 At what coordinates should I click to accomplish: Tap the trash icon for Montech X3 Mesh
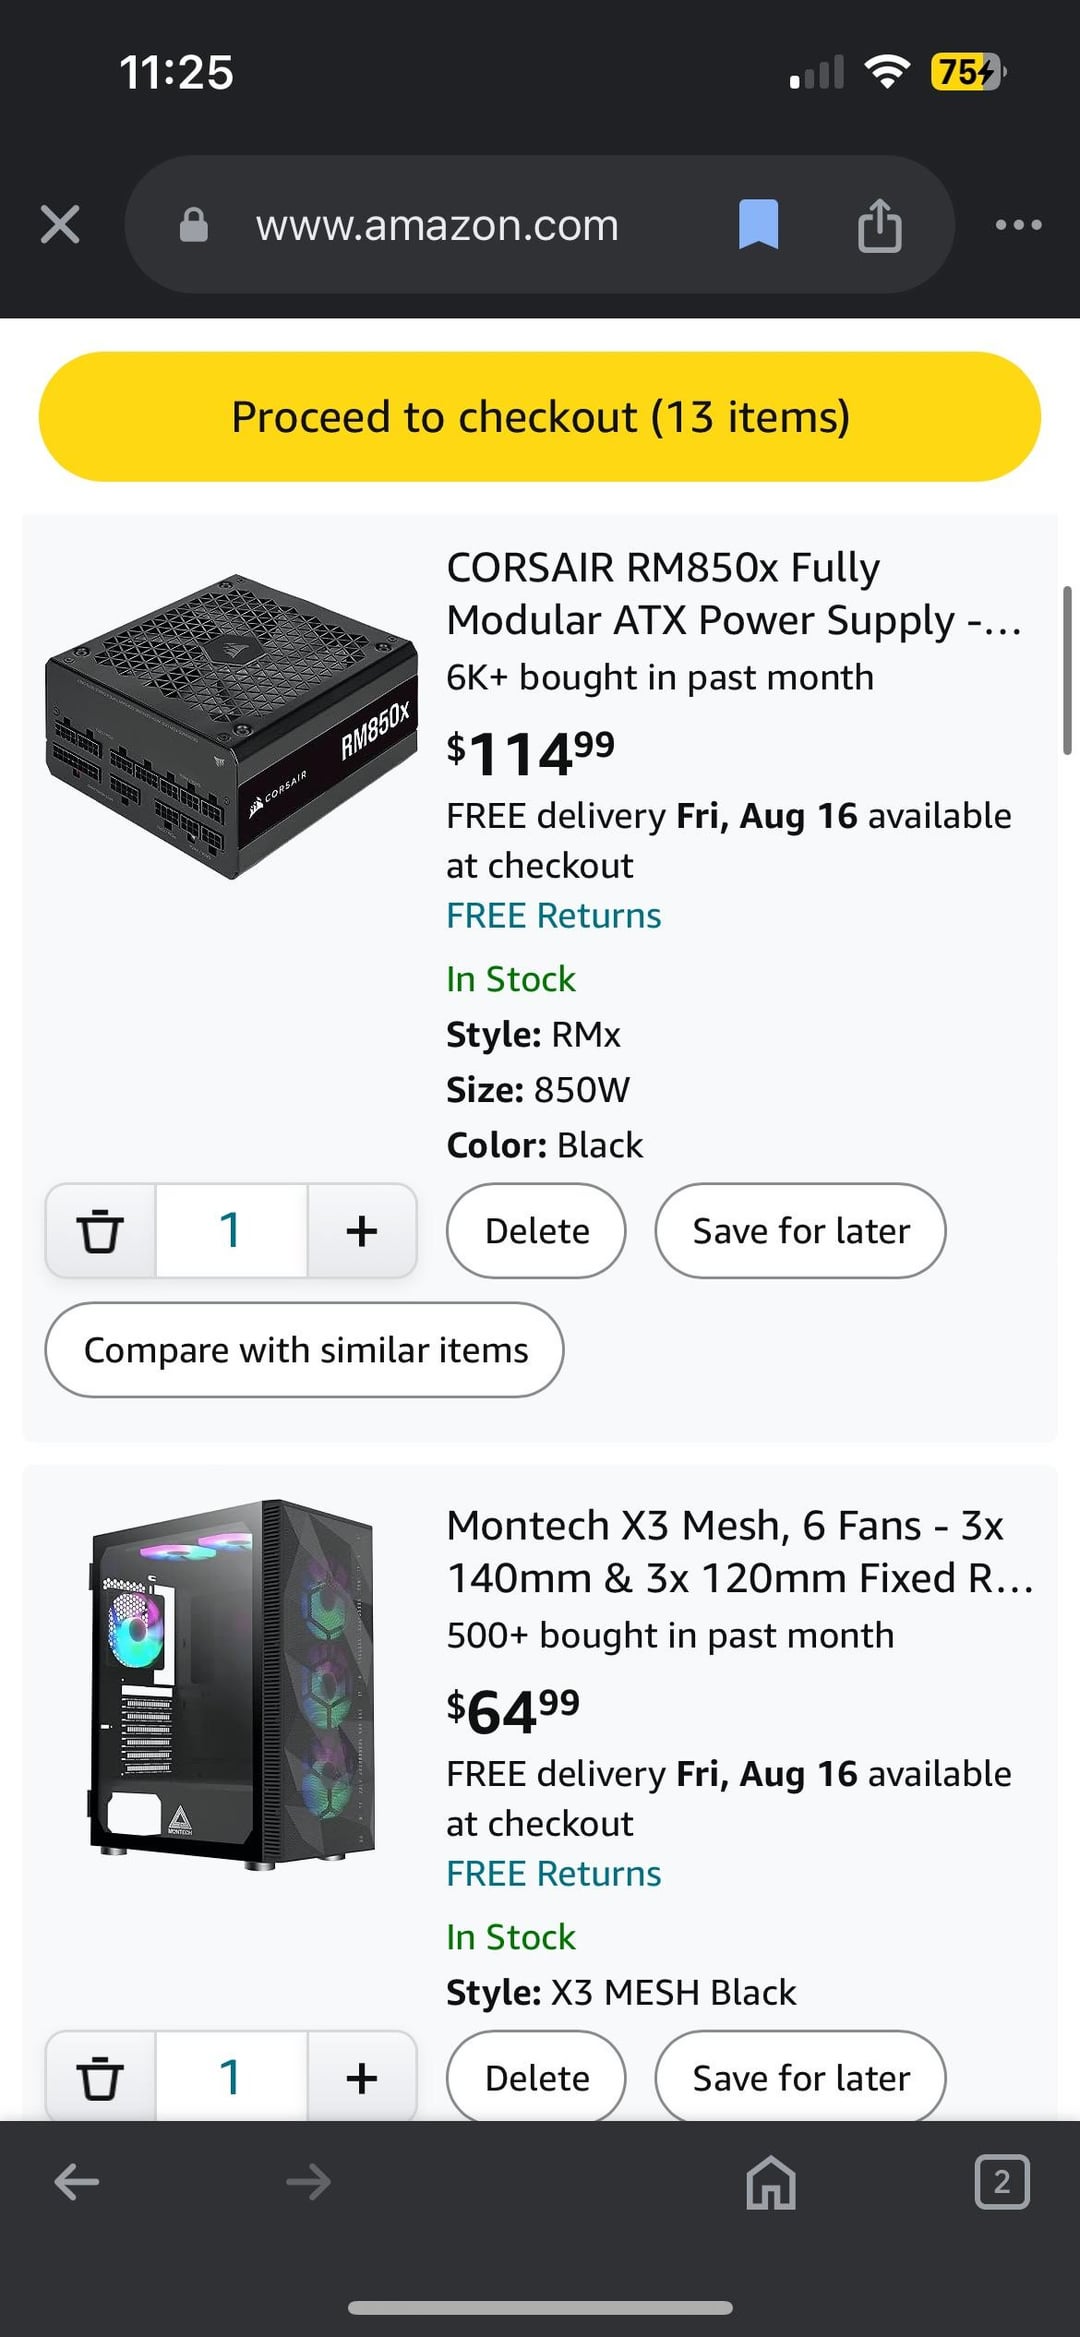(100, 2077)
